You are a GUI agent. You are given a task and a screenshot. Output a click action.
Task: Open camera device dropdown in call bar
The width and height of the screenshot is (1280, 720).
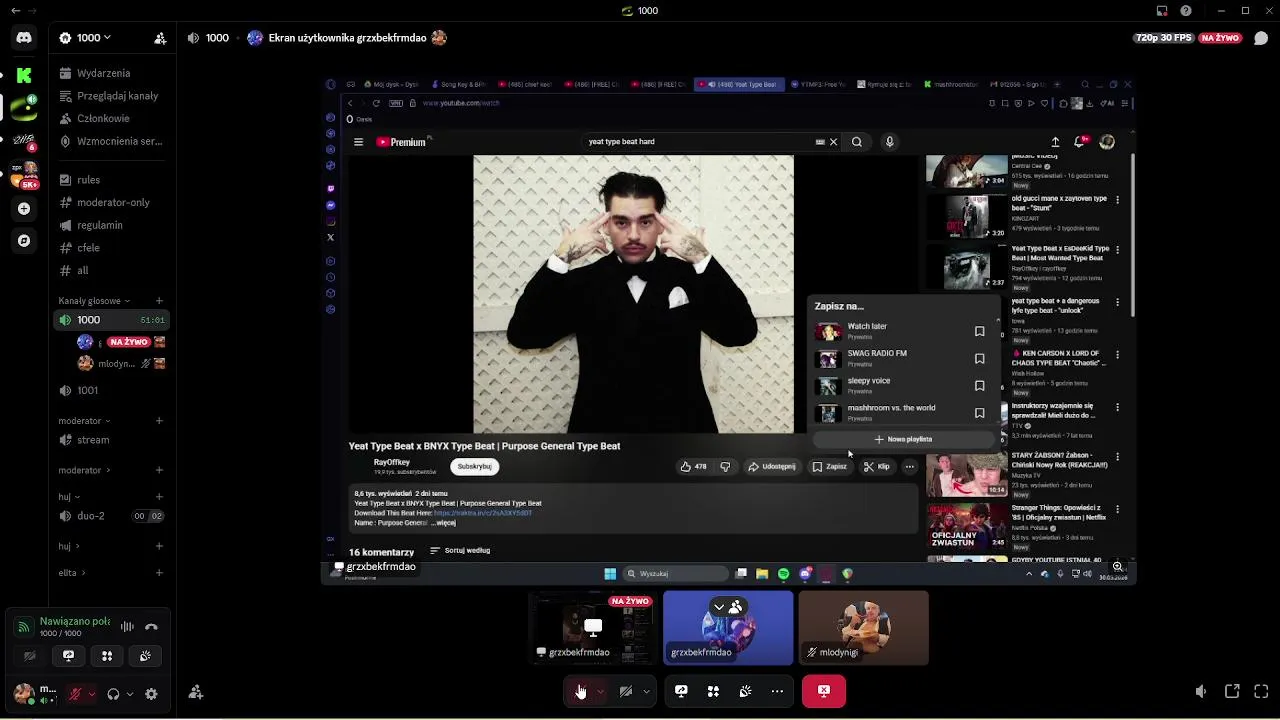(x=646, y=691)
